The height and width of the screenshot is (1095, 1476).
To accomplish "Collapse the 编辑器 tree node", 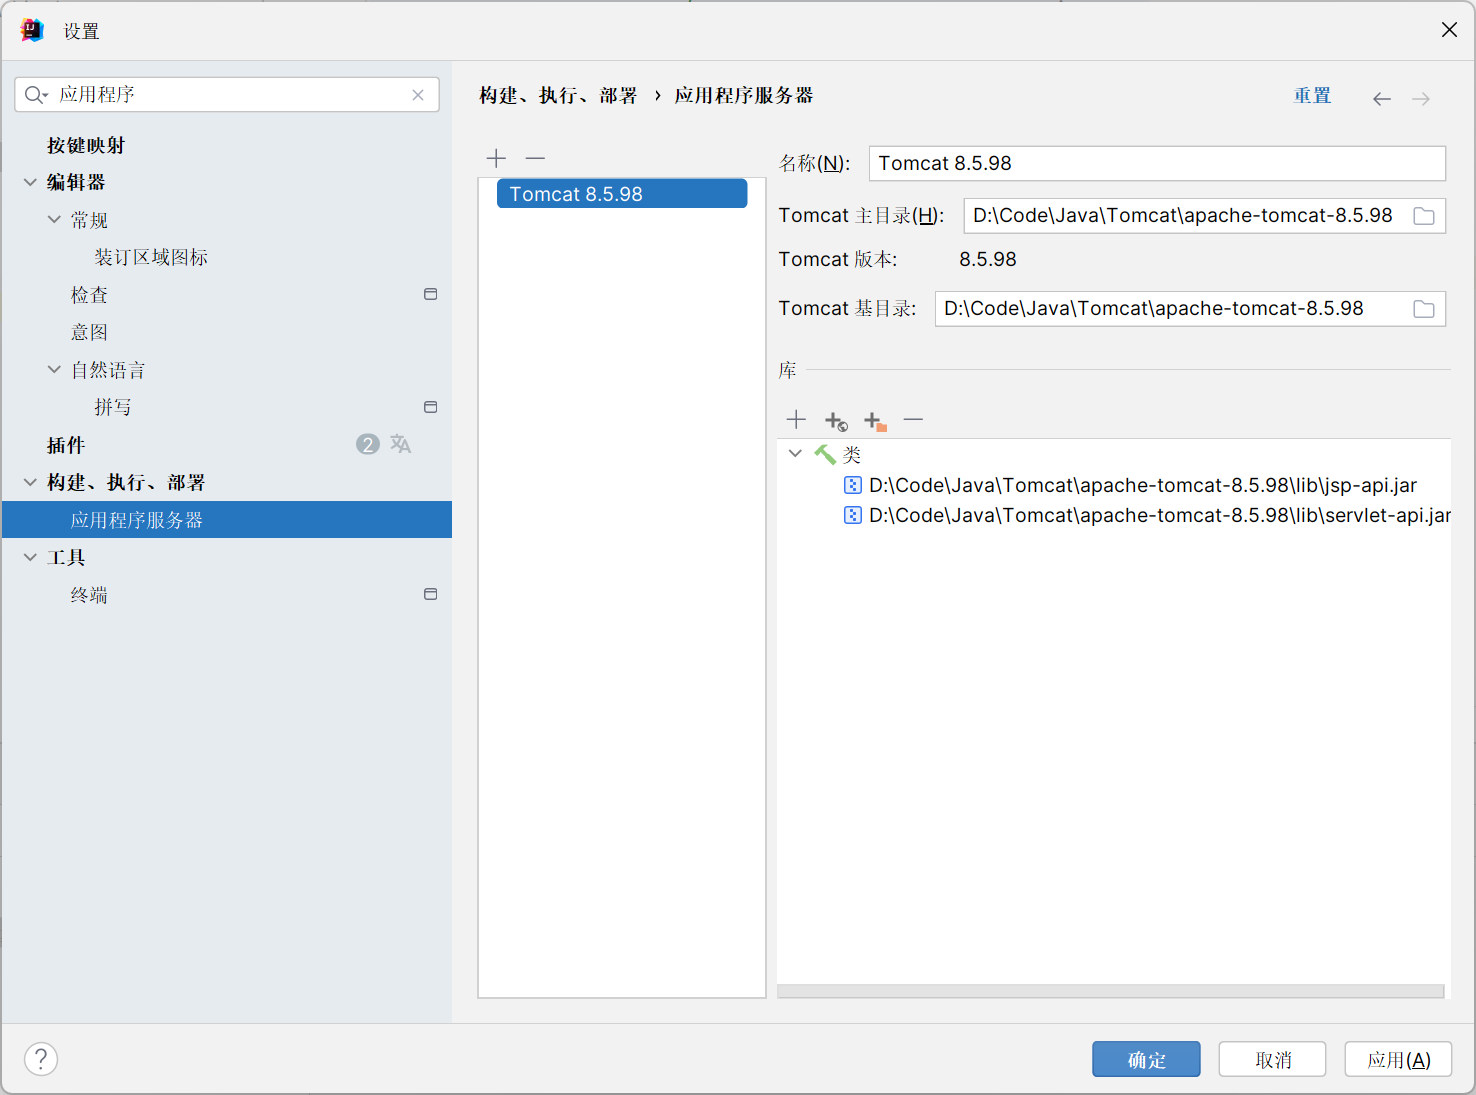I will pos(30,182).
